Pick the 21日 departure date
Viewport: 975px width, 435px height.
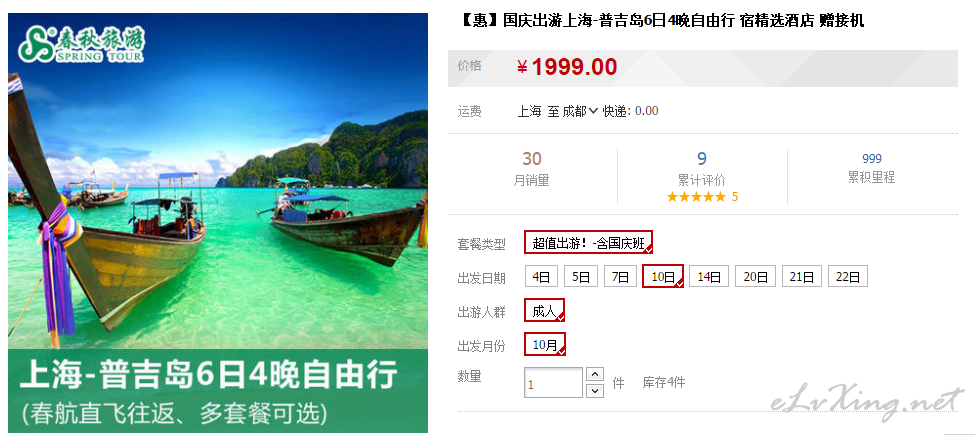coord(802,277)
